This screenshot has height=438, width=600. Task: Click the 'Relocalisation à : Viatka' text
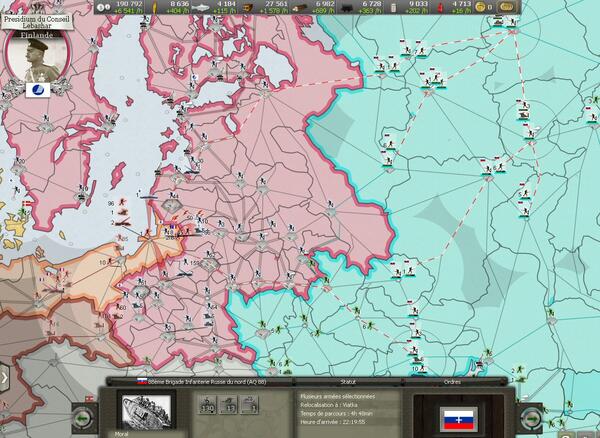tap(329, 405)
